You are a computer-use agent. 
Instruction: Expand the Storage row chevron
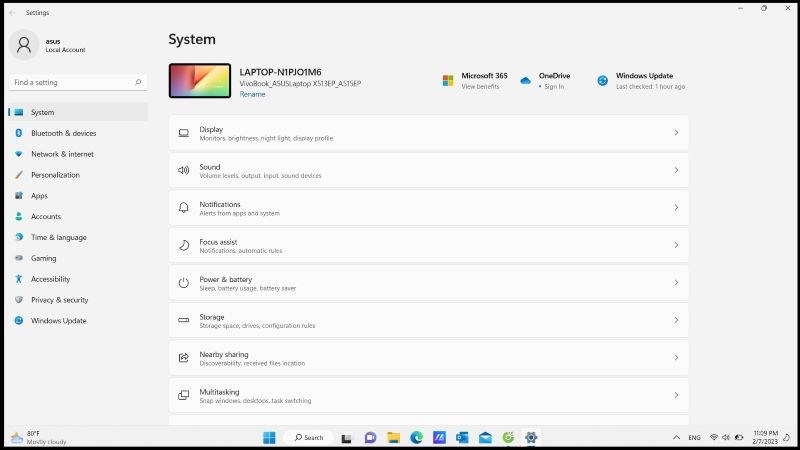[x=676, y=320]
